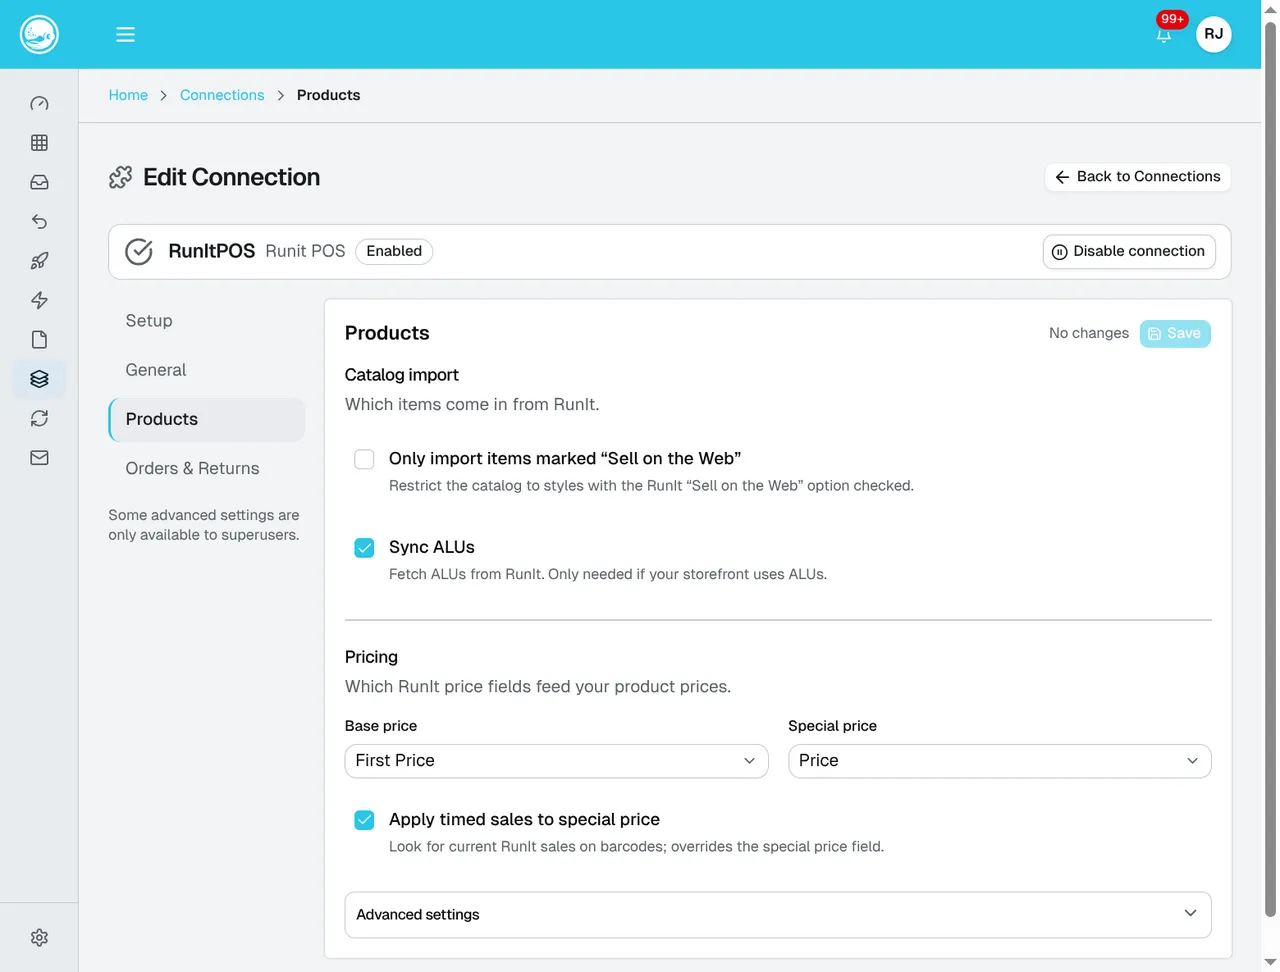
Task: Switch to the Orders & Returns tab
Action: [206, 468]
